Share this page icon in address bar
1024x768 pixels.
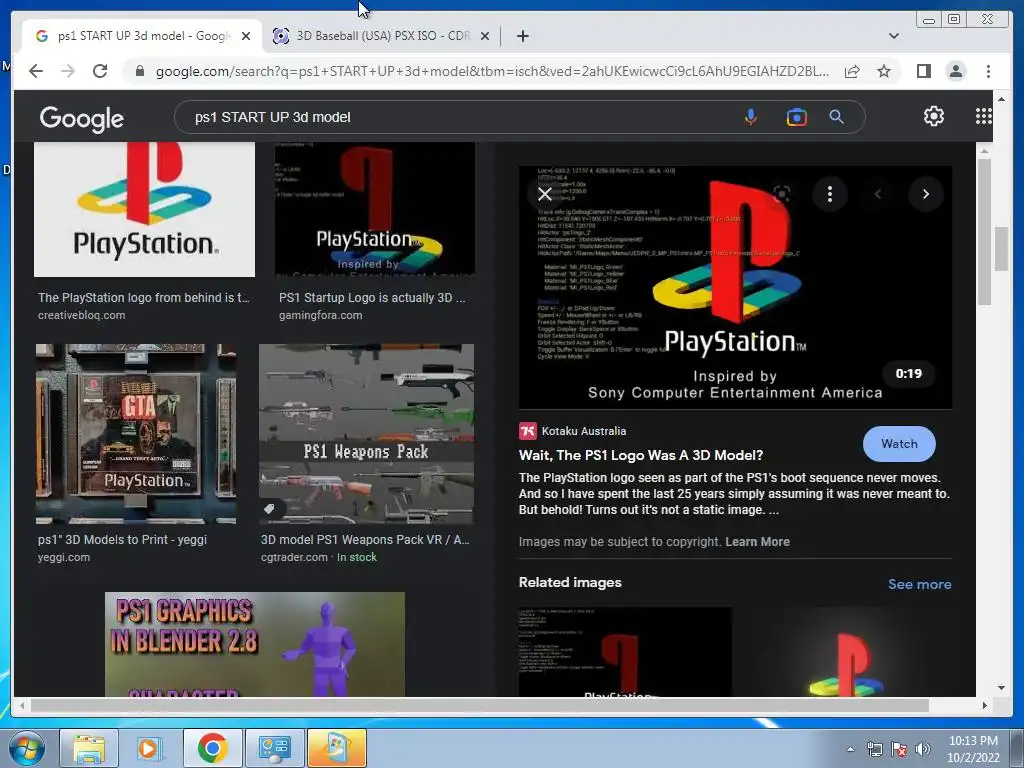(x=852, y=71)
